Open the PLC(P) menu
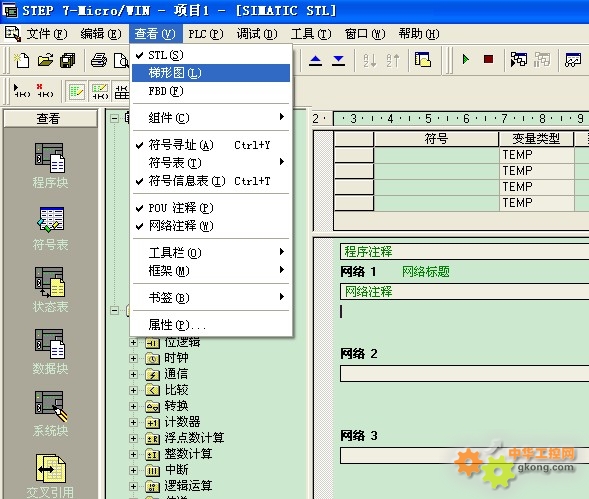This screenshot has width=589, height=499. tap(205, 34)
